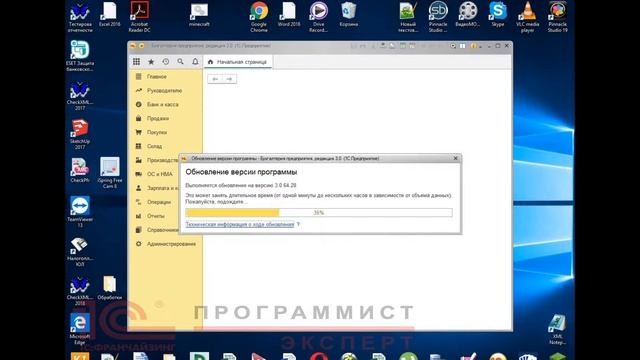Open Microsoft Edge desktop shortcut
The width and height of the screenshot is (640, 360).
[x=80, y=329]
